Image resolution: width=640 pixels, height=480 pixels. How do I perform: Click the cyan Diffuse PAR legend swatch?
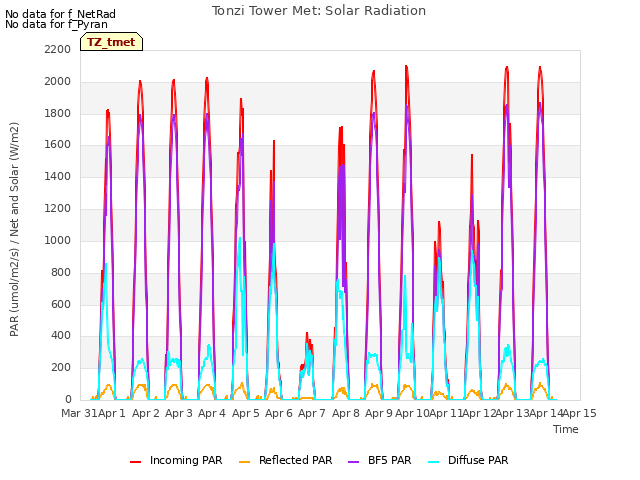point(434,461)
